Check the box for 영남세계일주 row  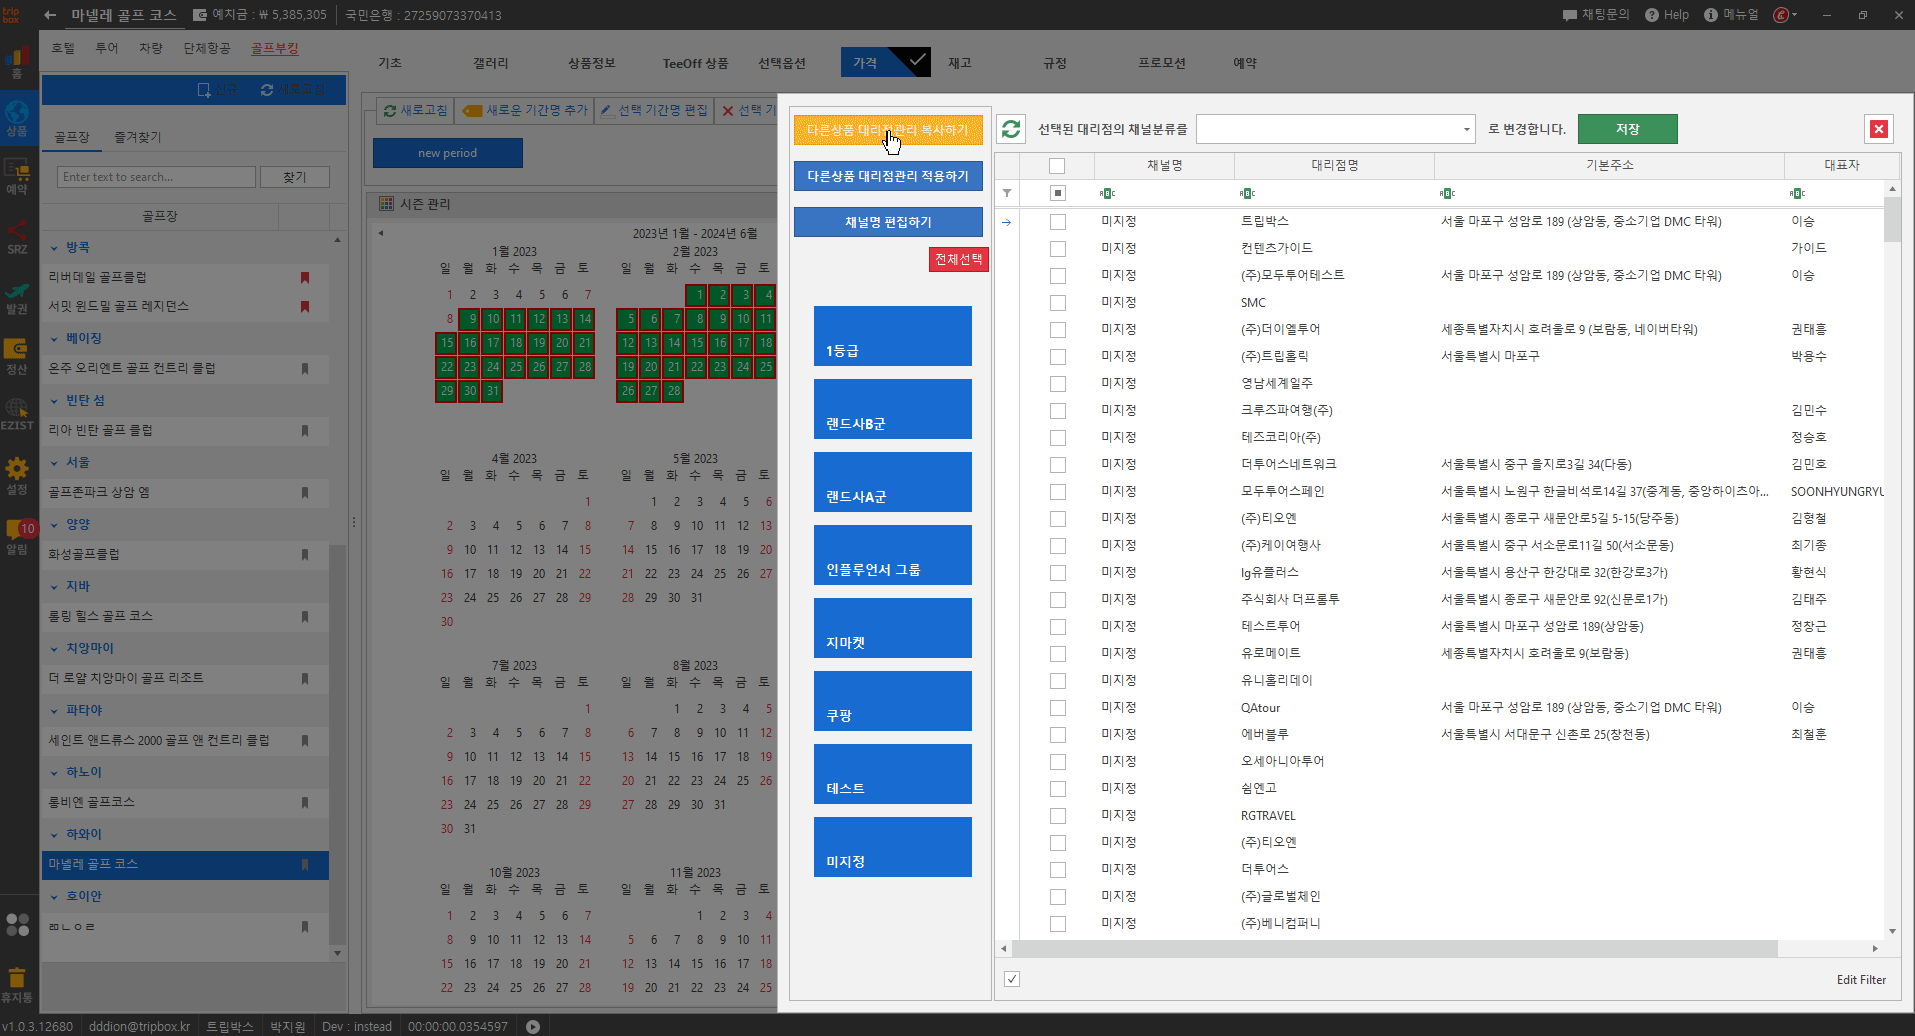1058,384
